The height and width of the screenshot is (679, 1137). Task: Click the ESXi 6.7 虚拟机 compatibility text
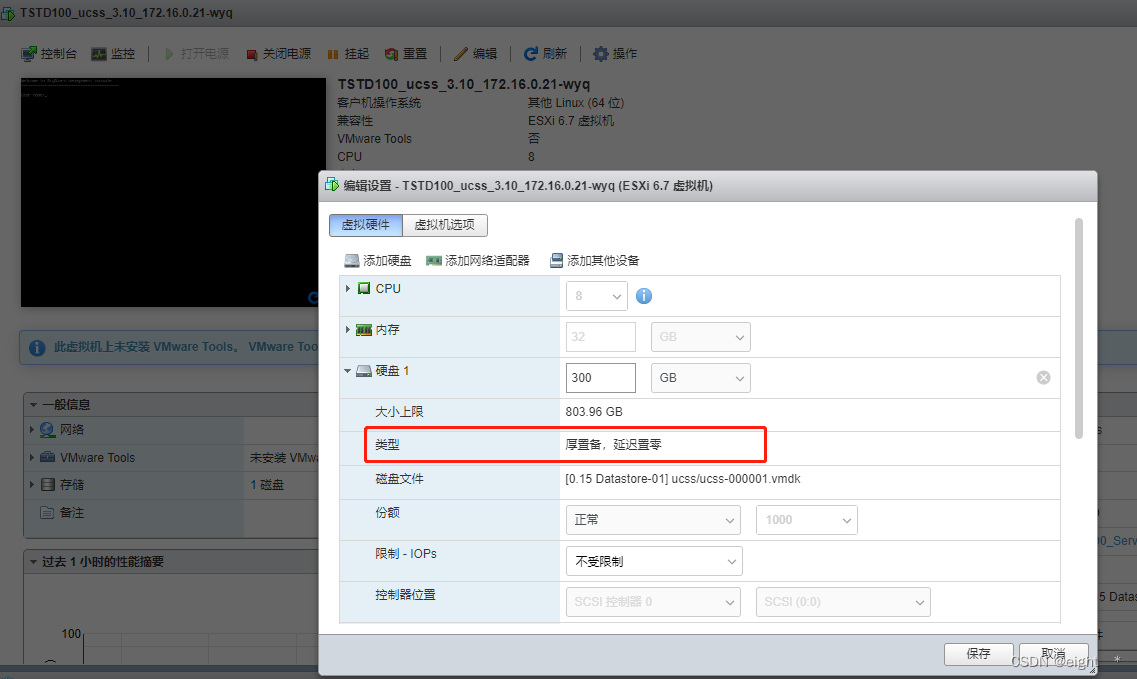click(571, 120)
